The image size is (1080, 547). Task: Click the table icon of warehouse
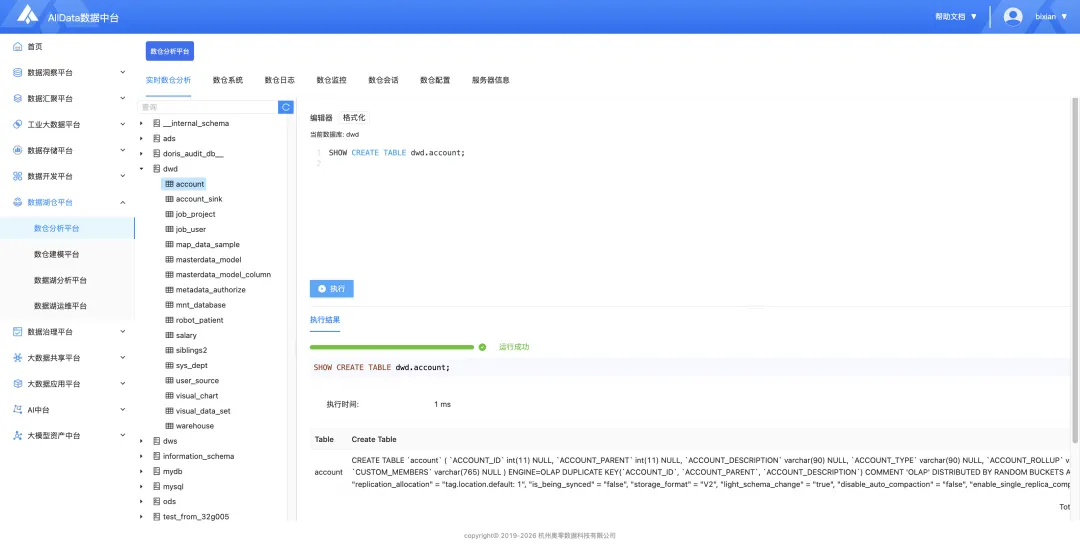click(x=169, y=426)
